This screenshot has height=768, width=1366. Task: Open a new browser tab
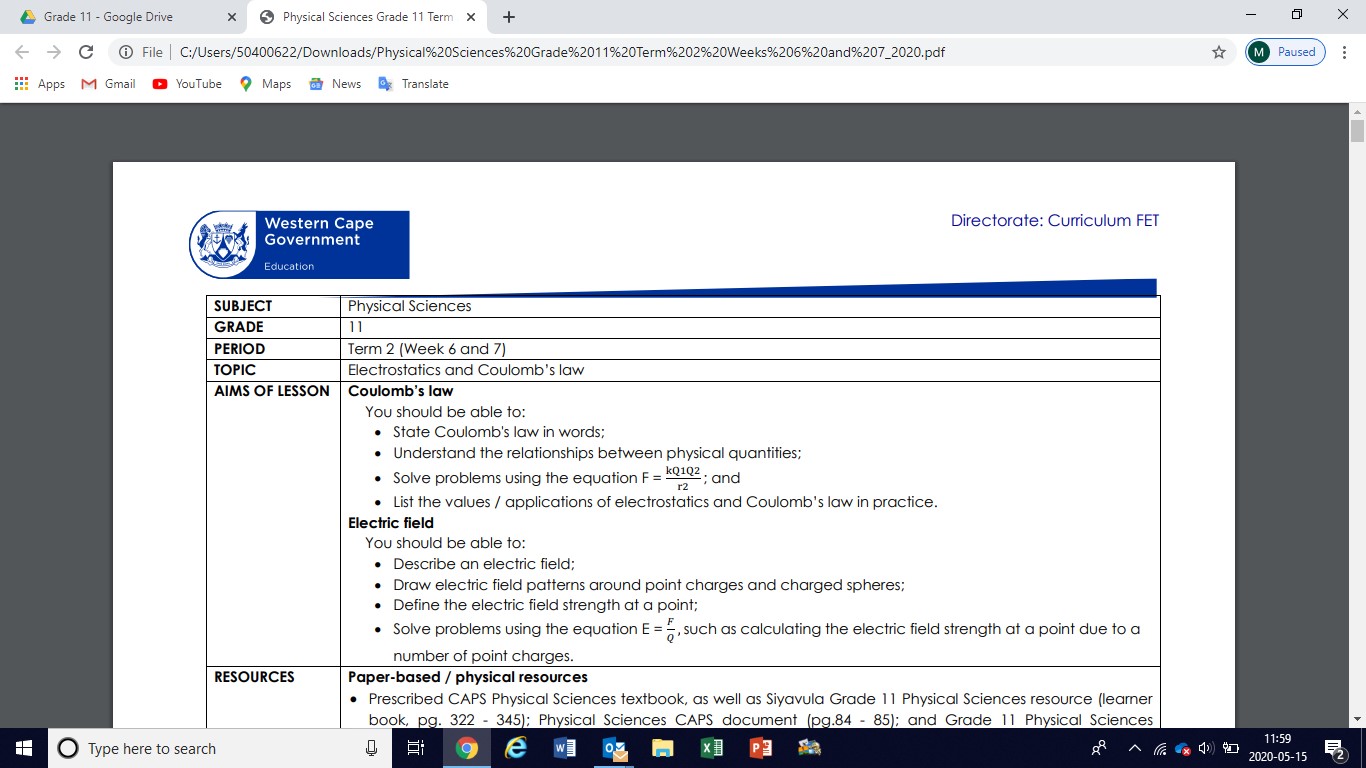click(509, 17)
